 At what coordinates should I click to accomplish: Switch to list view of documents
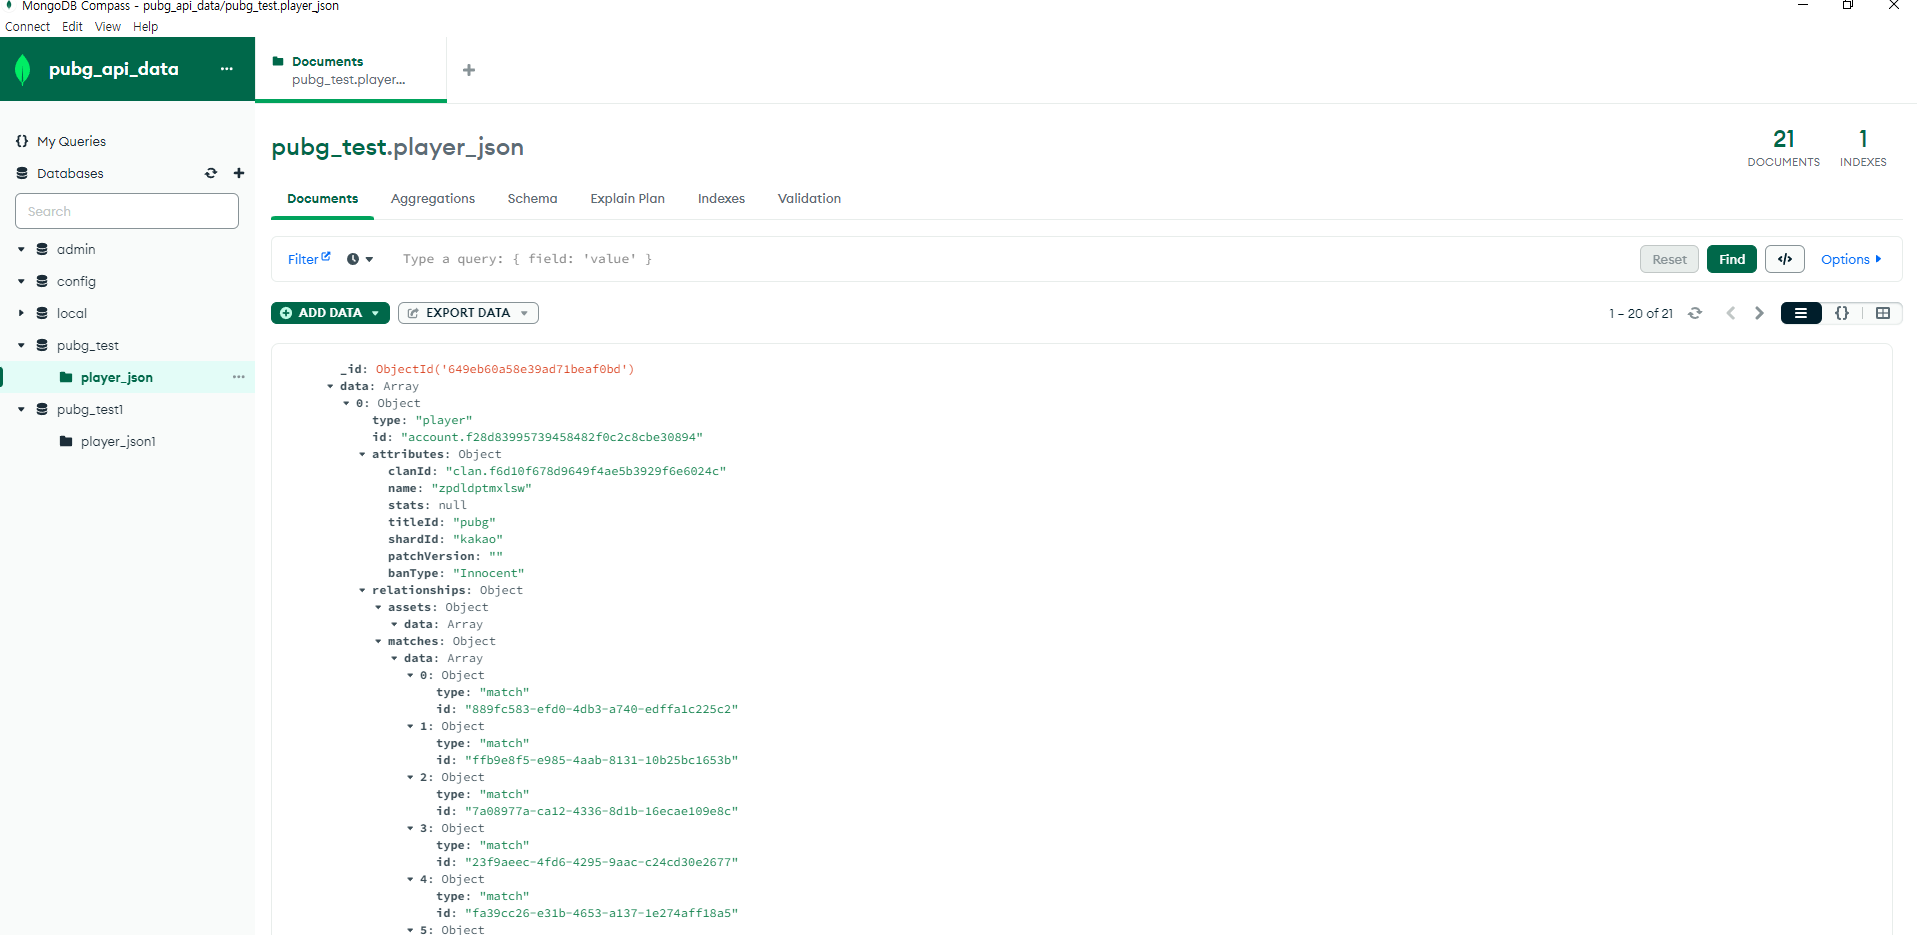coord(1801,313)
